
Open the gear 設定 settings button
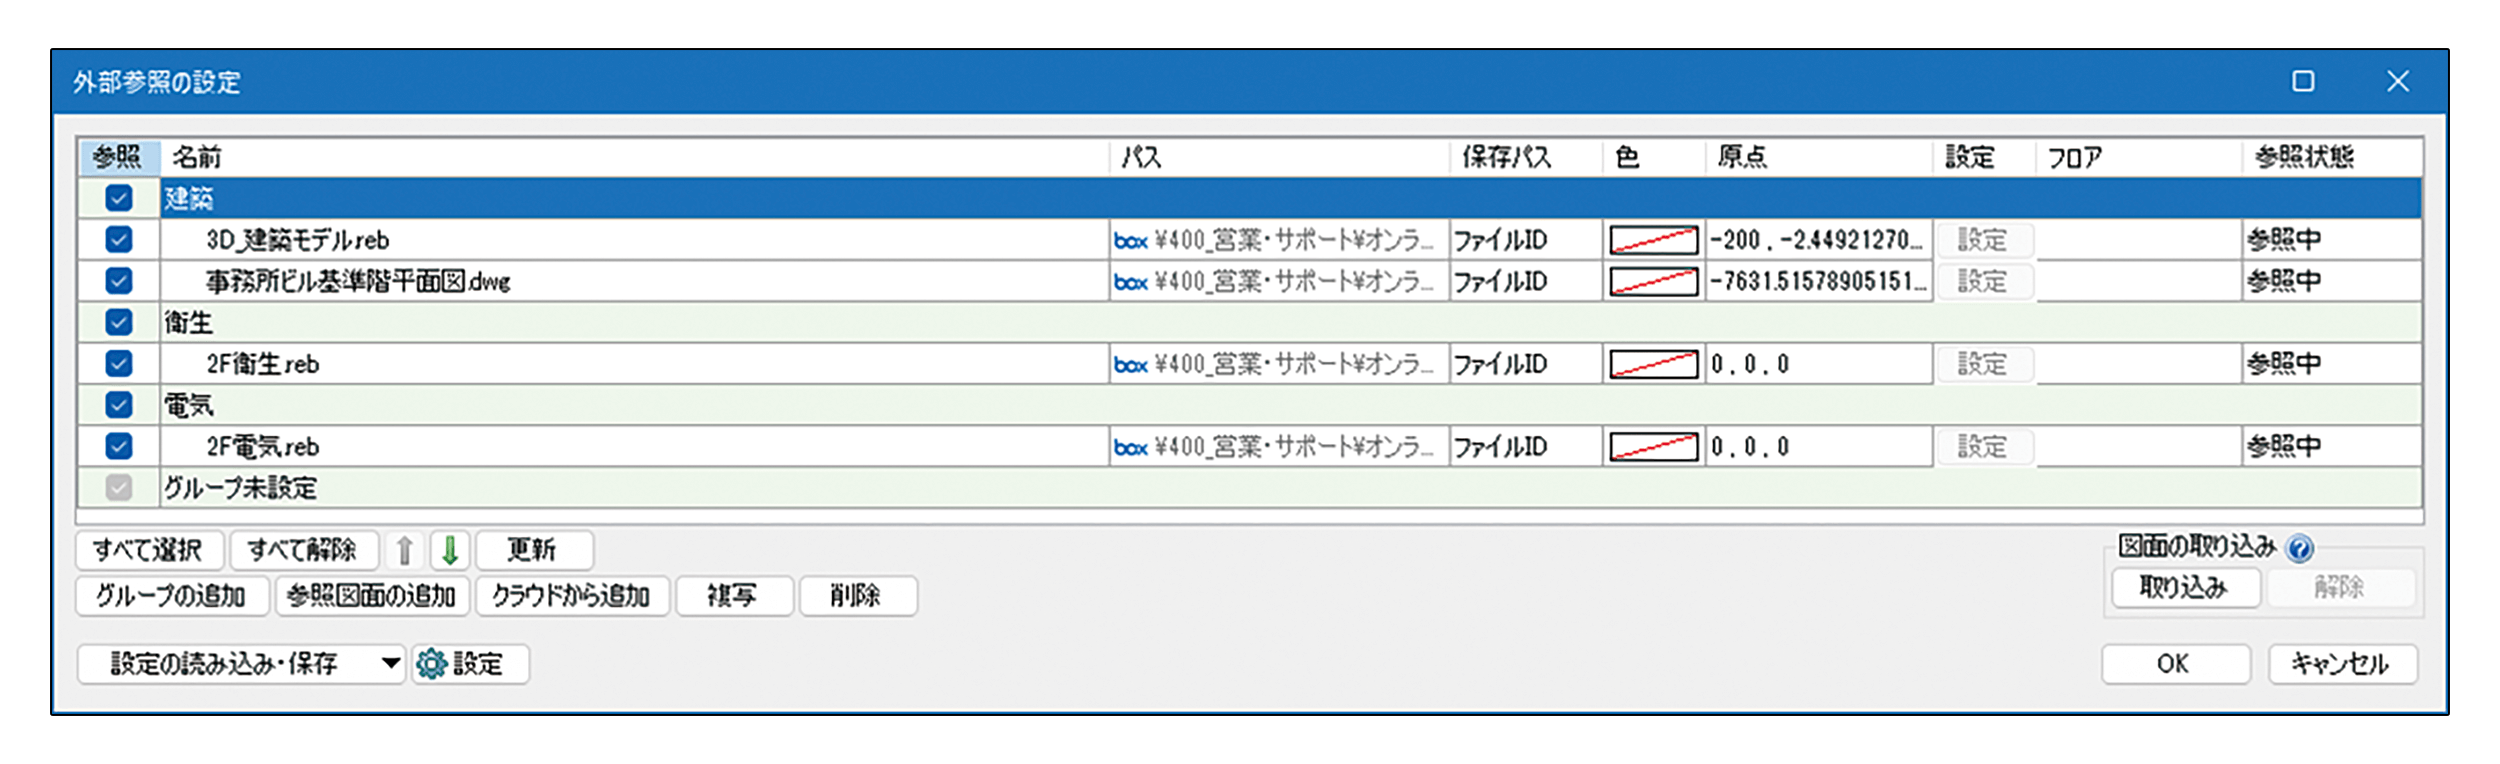point(470,664)
